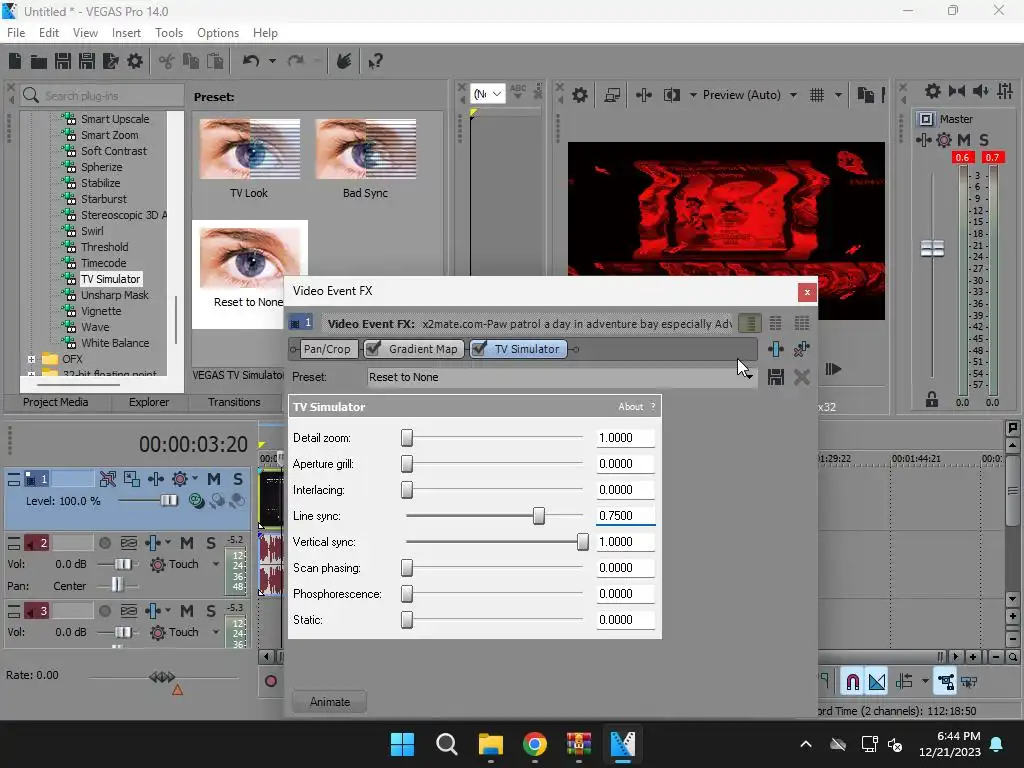Save preset floppy icon in FX dialog
The width and height of the screenshot is (1024, 768).
[776, 377]
